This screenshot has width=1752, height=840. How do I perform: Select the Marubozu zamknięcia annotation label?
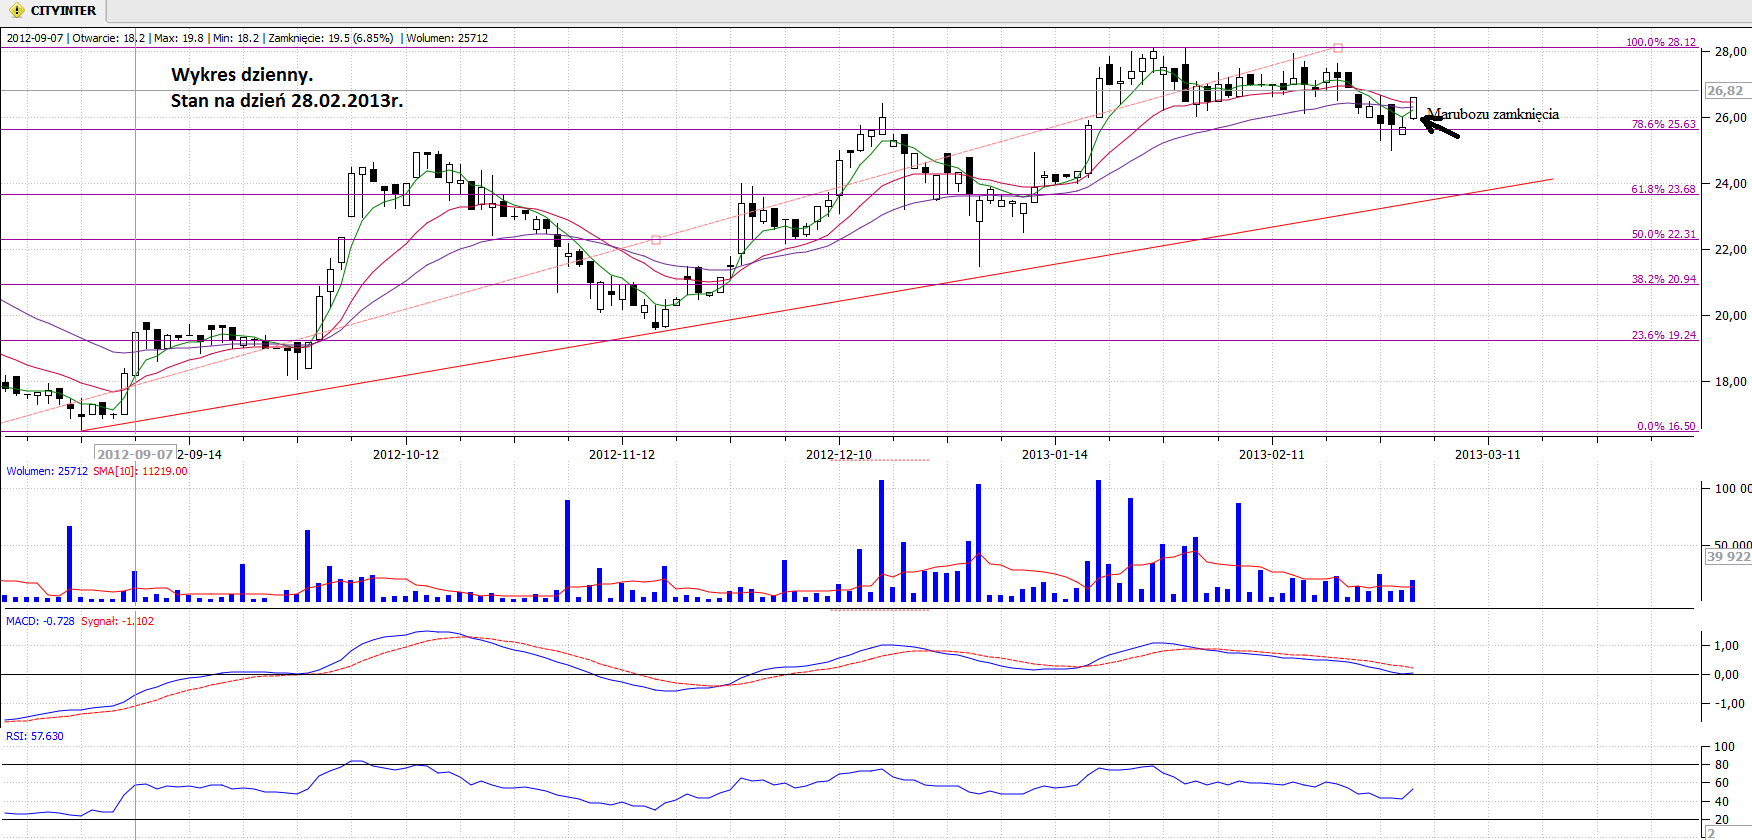(x=1493, y=114)
